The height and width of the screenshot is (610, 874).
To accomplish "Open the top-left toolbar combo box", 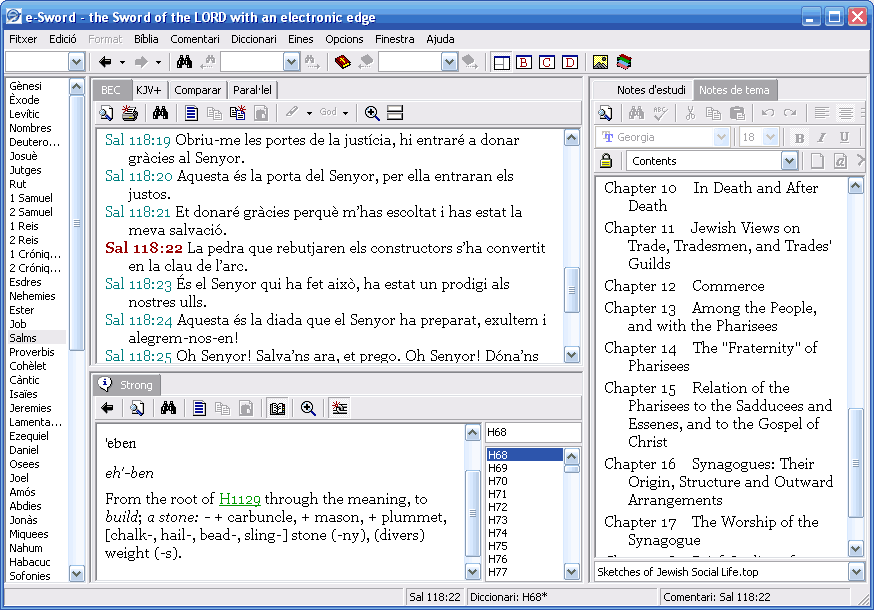I will click(76, 62).
